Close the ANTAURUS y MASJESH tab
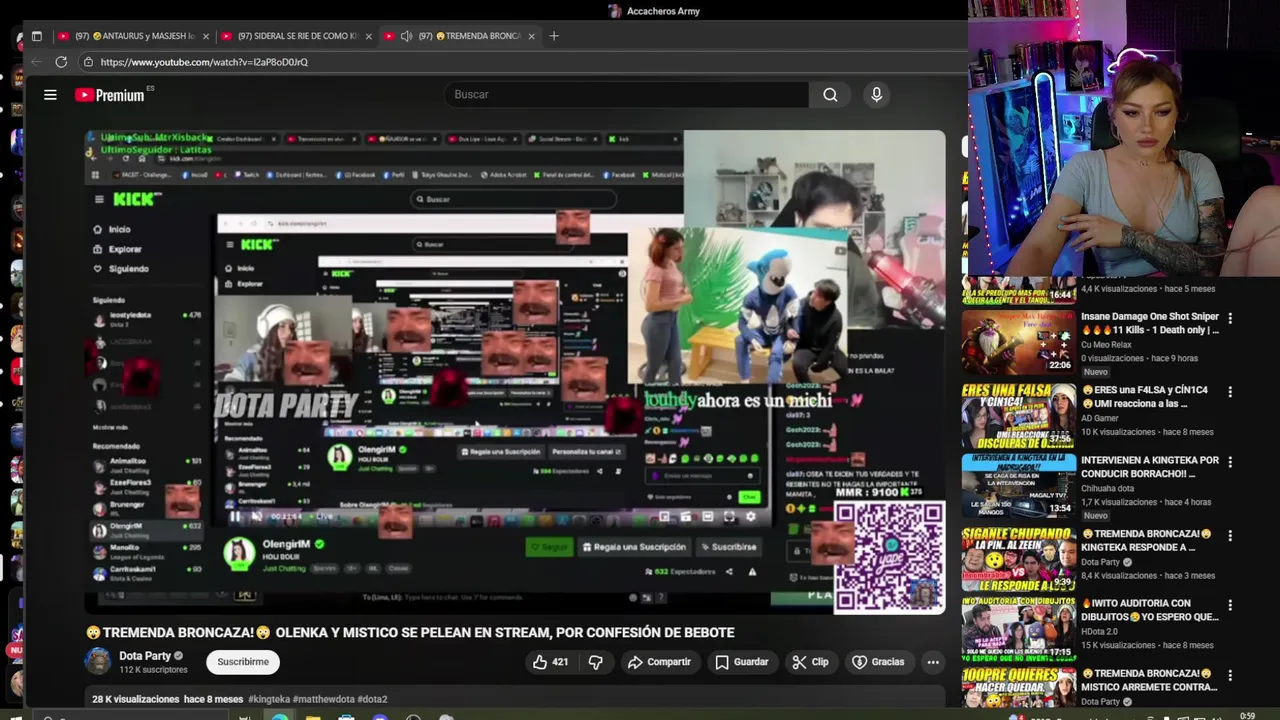The height and width of the screenshot is (720, 1280). 206,36
